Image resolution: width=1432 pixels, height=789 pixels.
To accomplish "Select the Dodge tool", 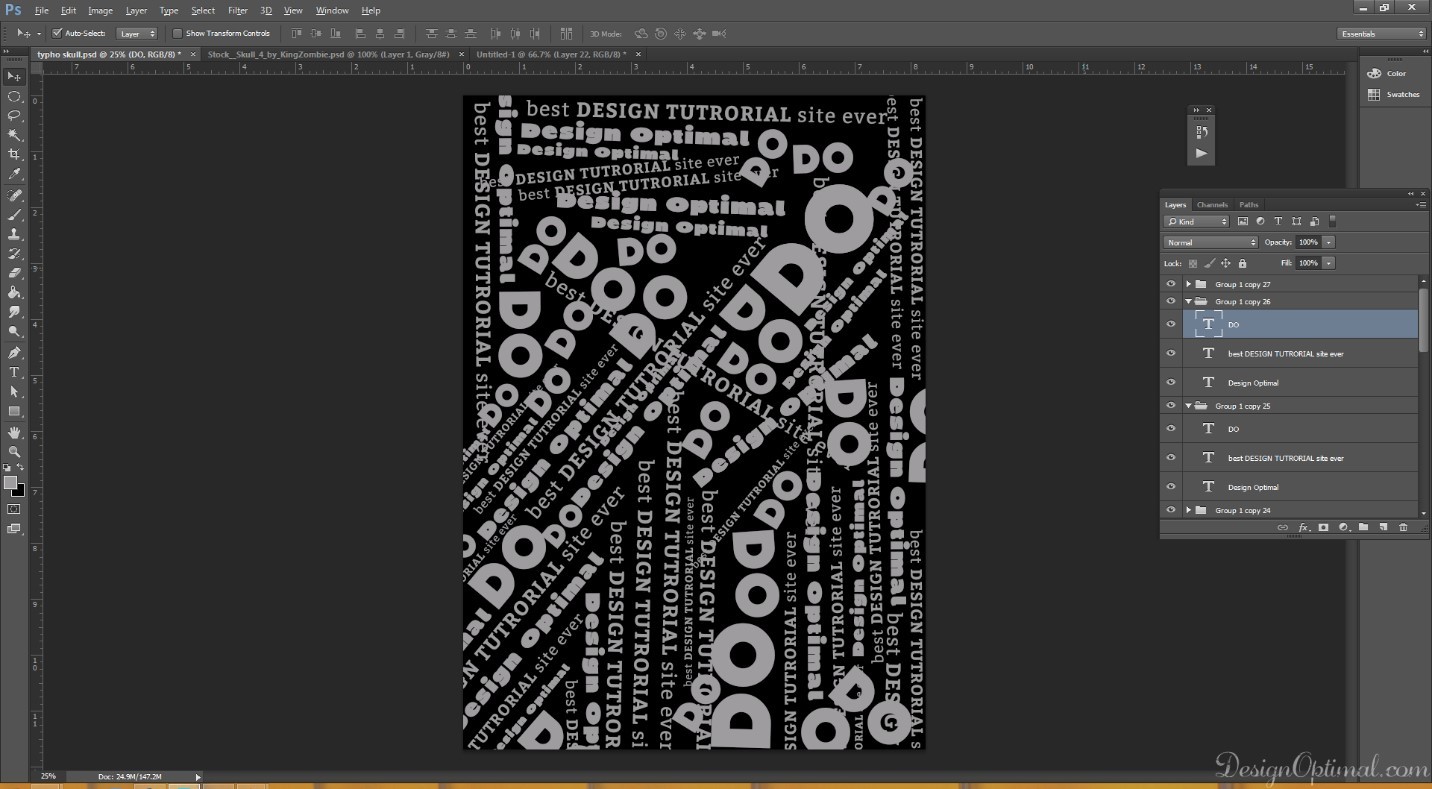I will tap(14, 331).
